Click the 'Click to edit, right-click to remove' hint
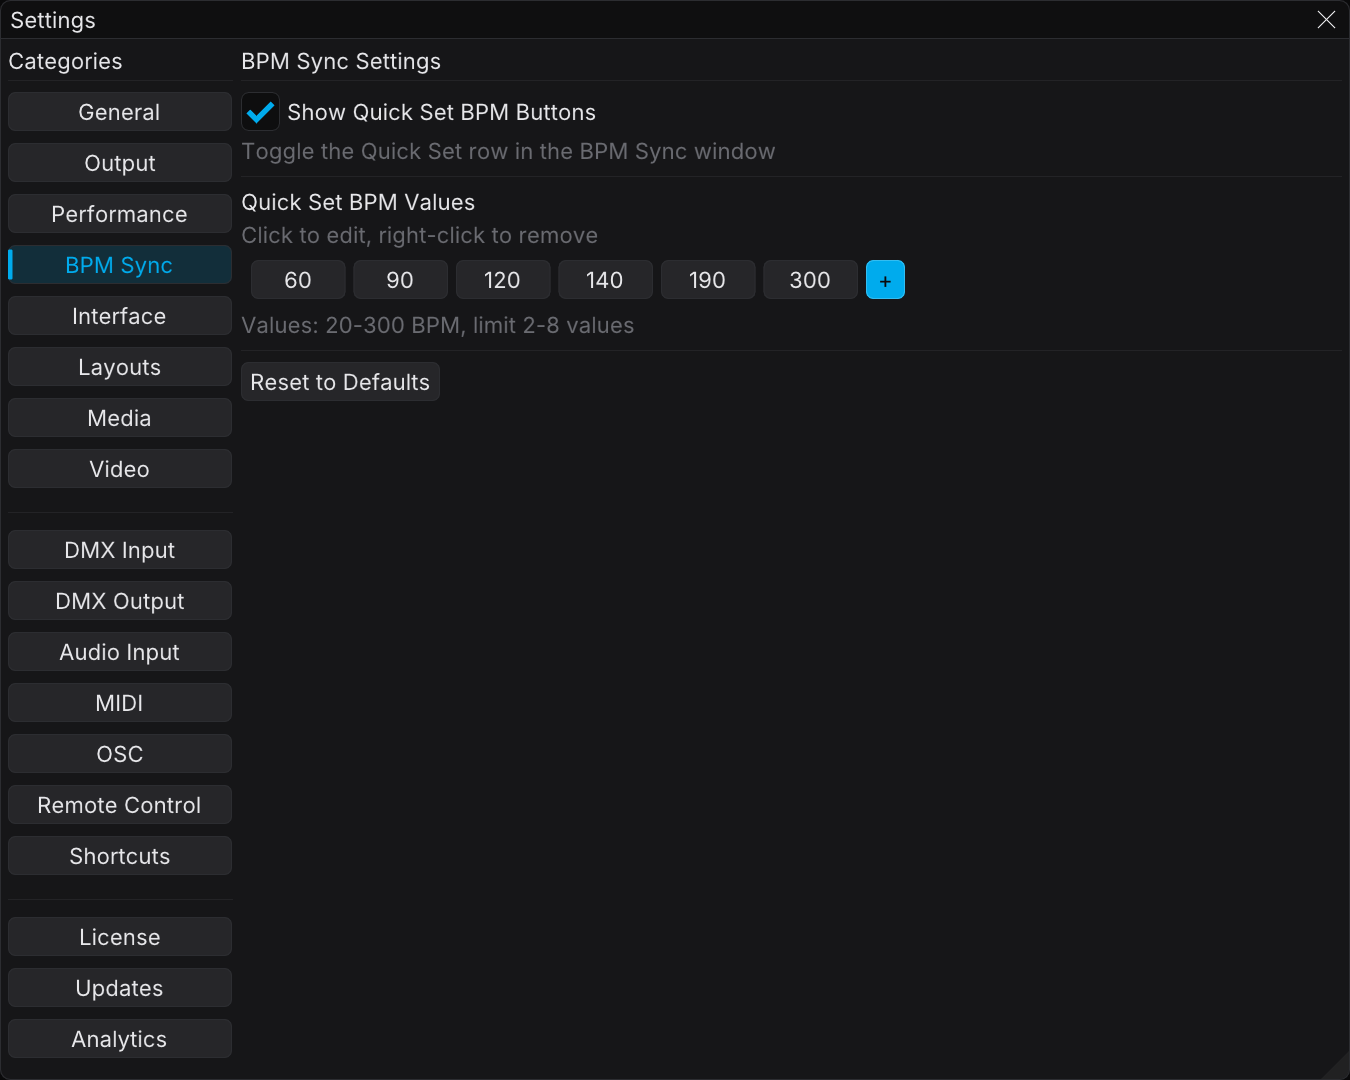 [420, 235]
